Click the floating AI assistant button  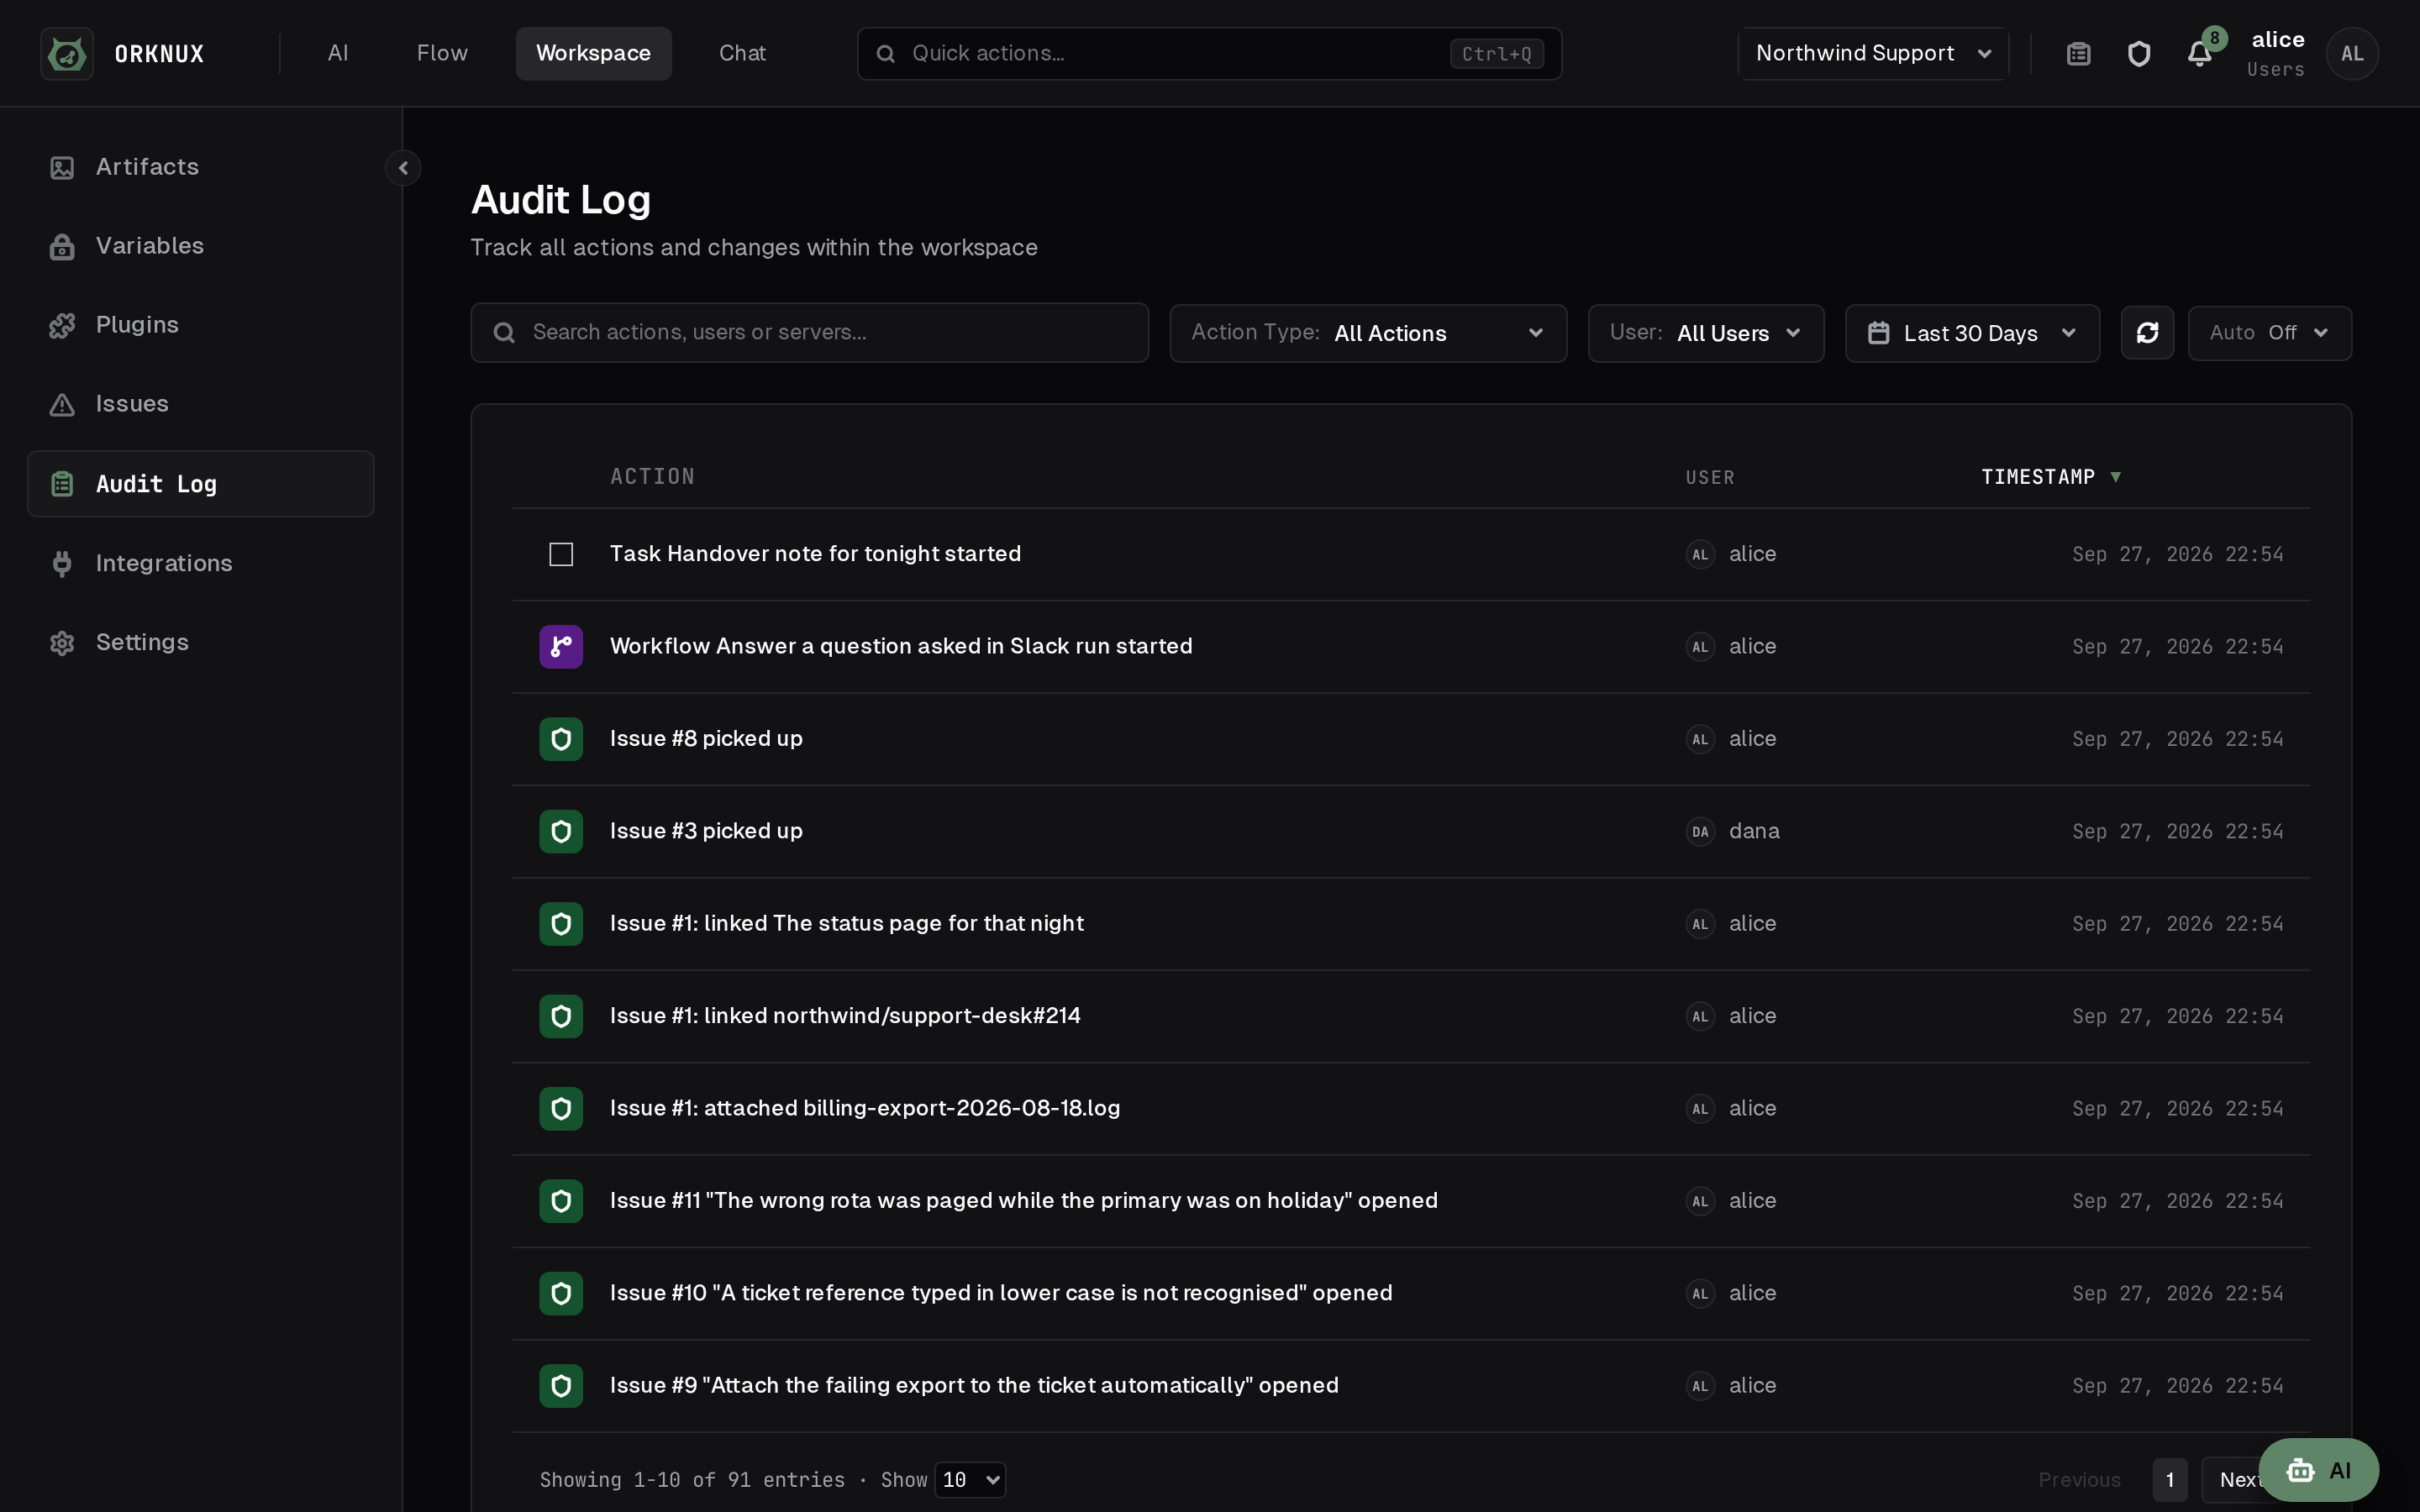point(2318,1470)
